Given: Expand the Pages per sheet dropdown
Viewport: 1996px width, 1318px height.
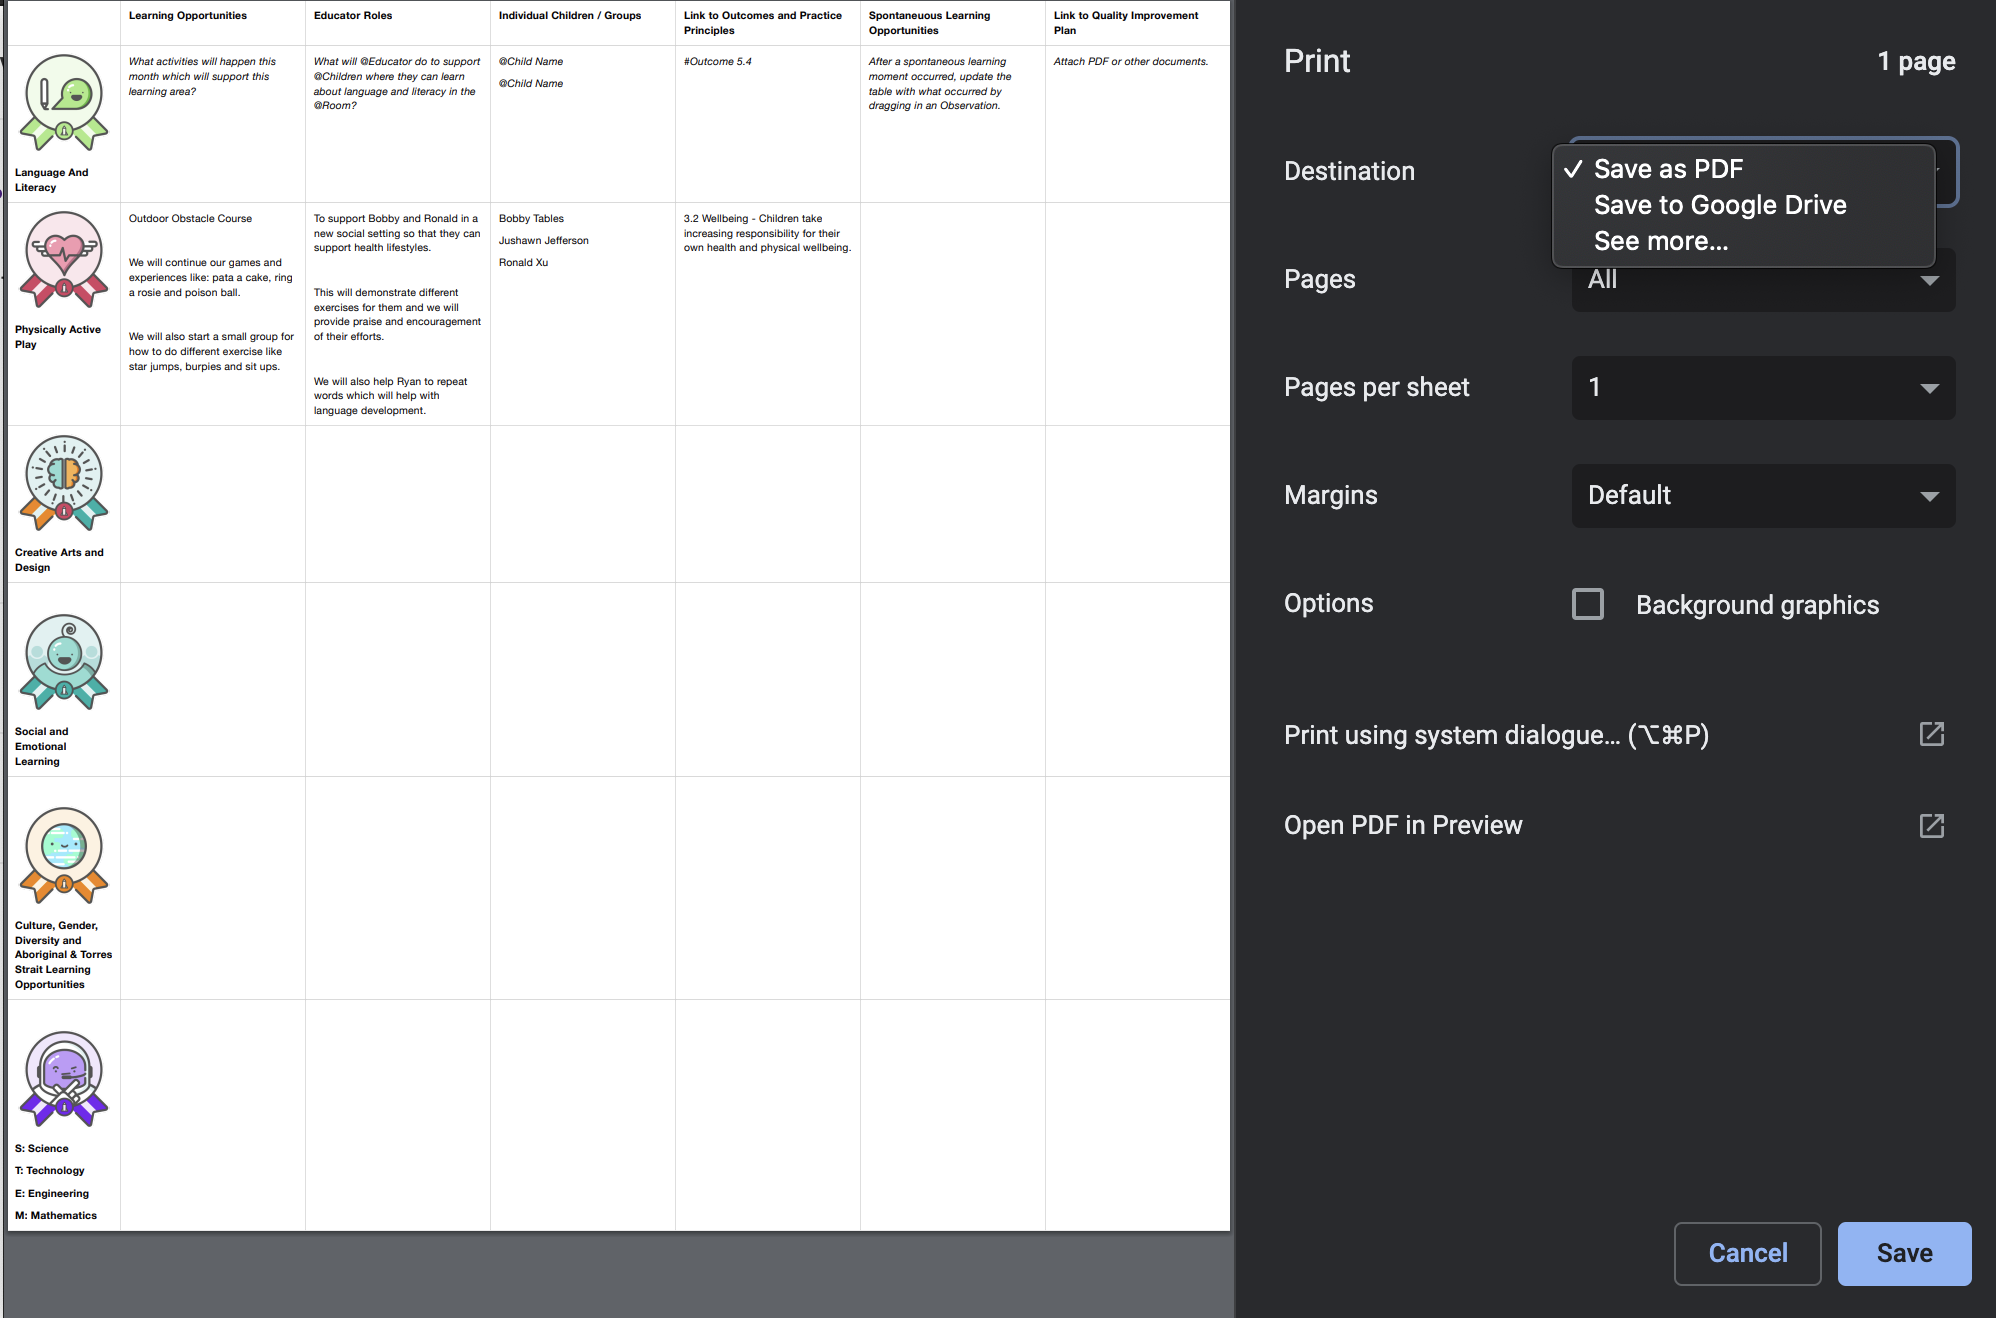Looking at the screenshot, I should (x=1763, y=388).
